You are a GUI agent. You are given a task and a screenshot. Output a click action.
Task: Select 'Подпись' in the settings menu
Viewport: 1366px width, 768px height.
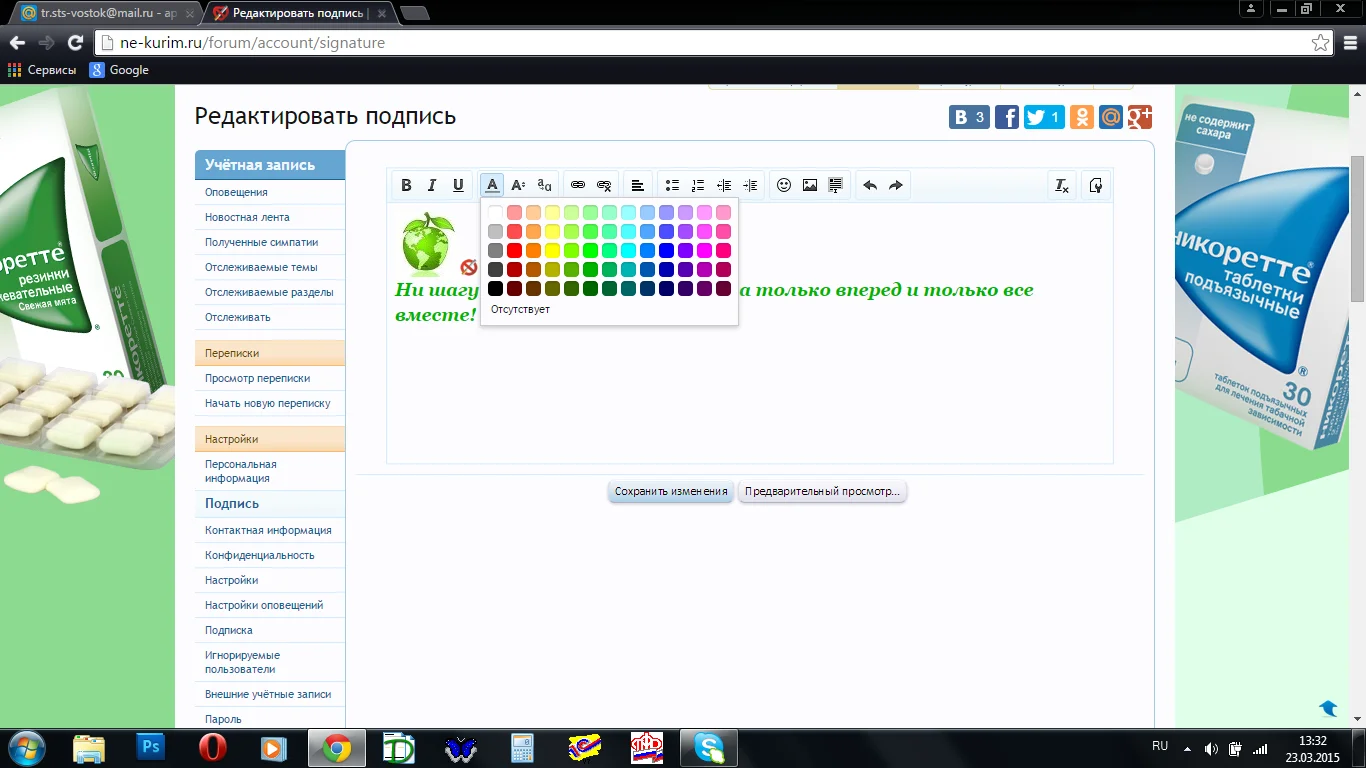232,504
